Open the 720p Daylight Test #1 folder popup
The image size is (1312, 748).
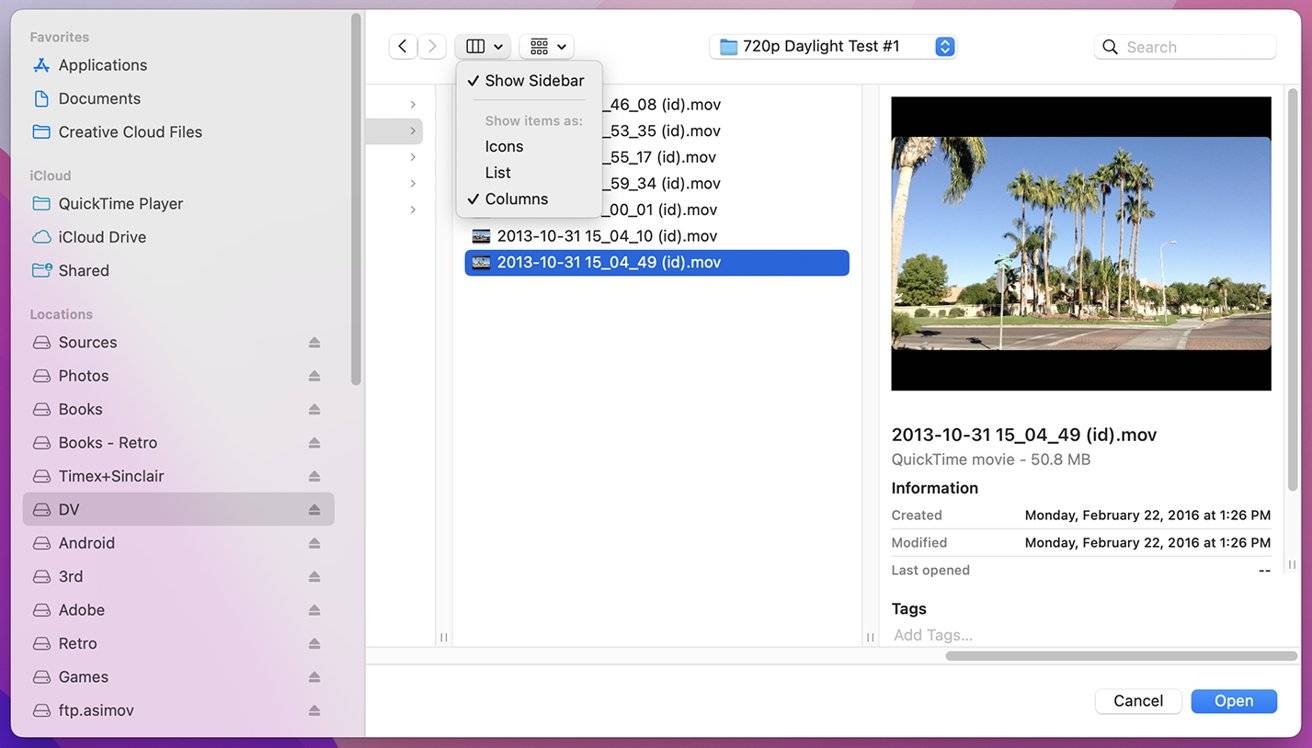point(833,46)
